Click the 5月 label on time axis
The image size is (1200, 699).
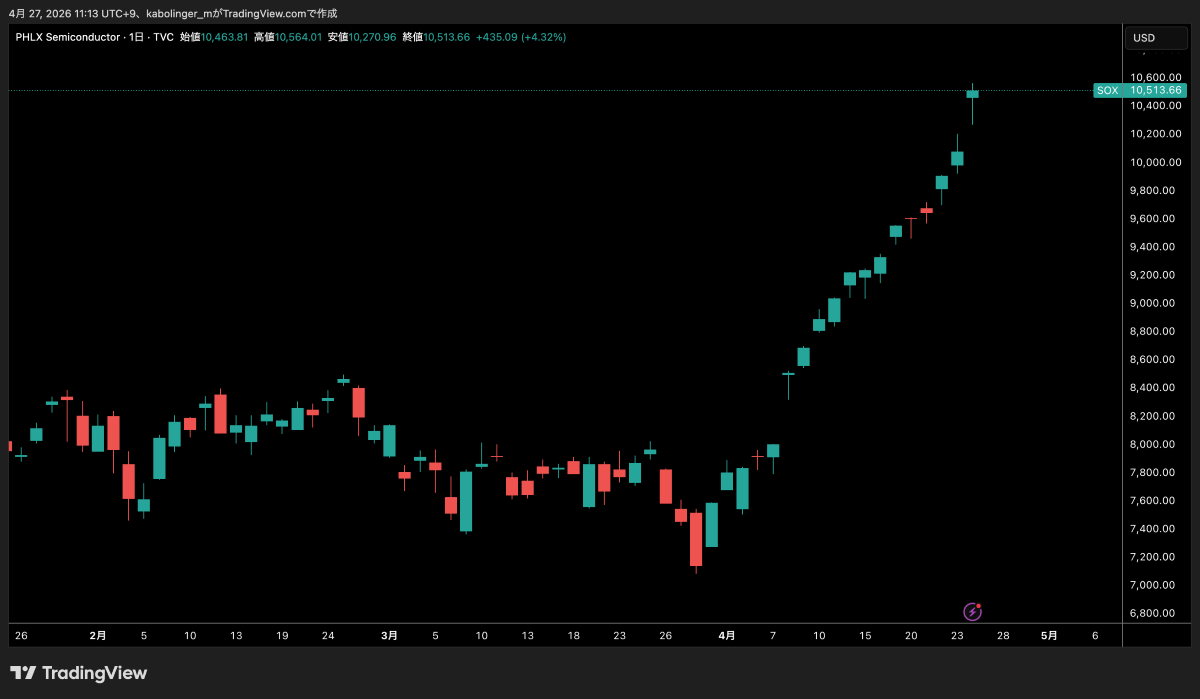click(x=1049, y=635)
